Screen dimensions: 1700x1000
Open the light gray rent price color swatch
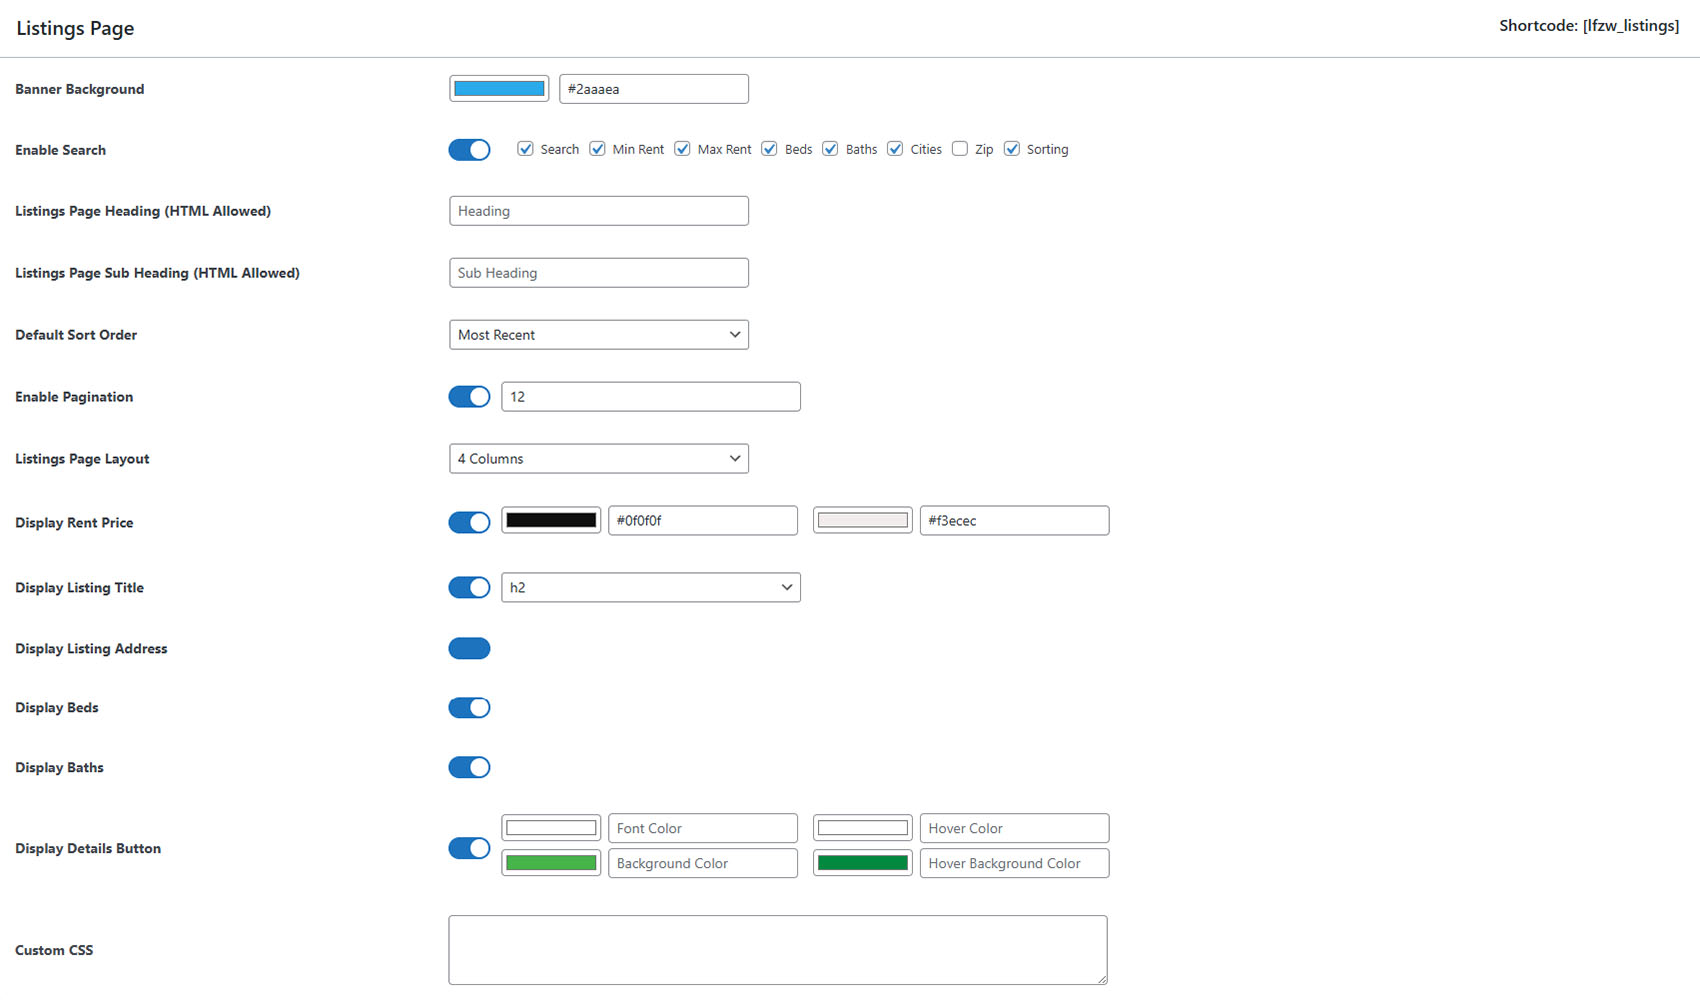(x=863, y=520)
